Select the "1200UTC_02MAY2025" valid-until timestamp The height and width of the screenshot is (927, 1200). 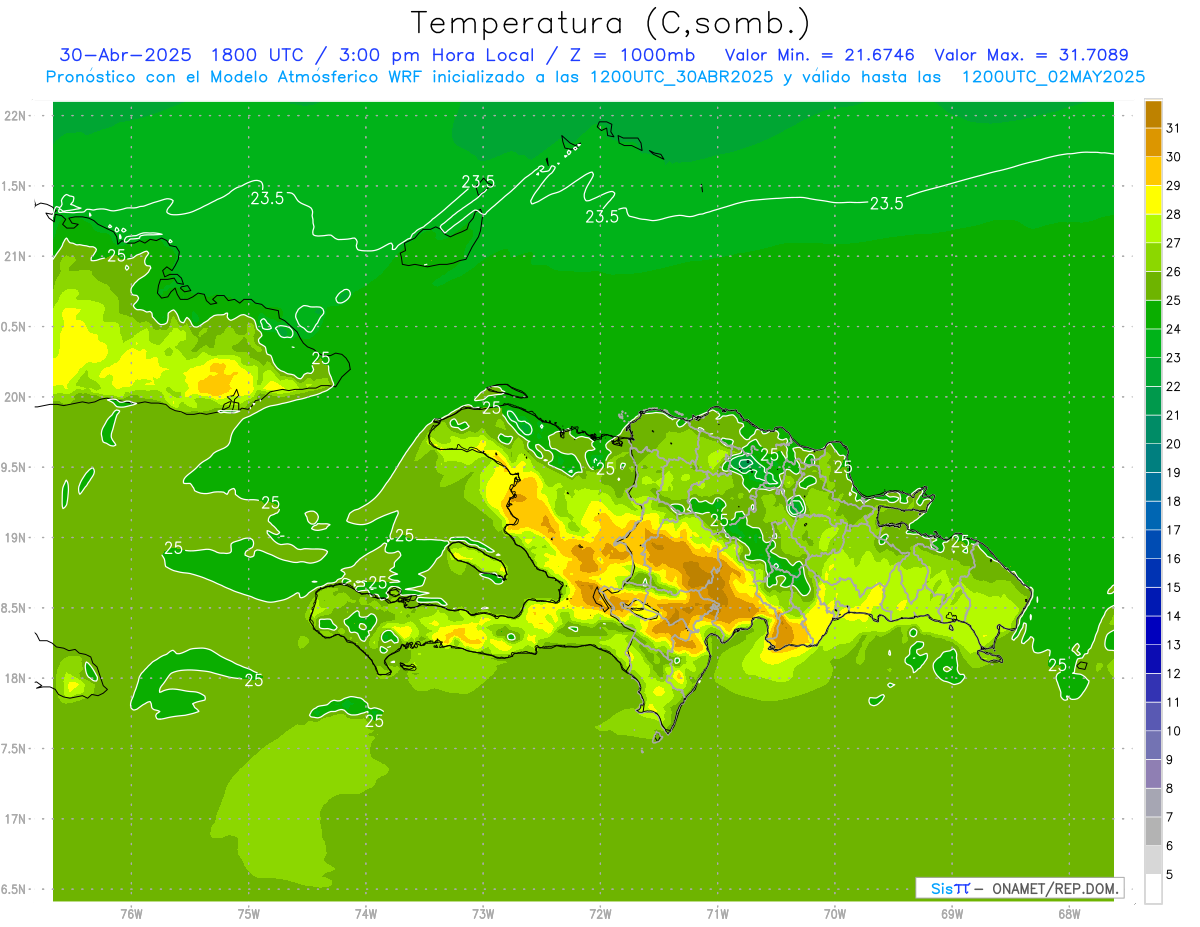1053,77
